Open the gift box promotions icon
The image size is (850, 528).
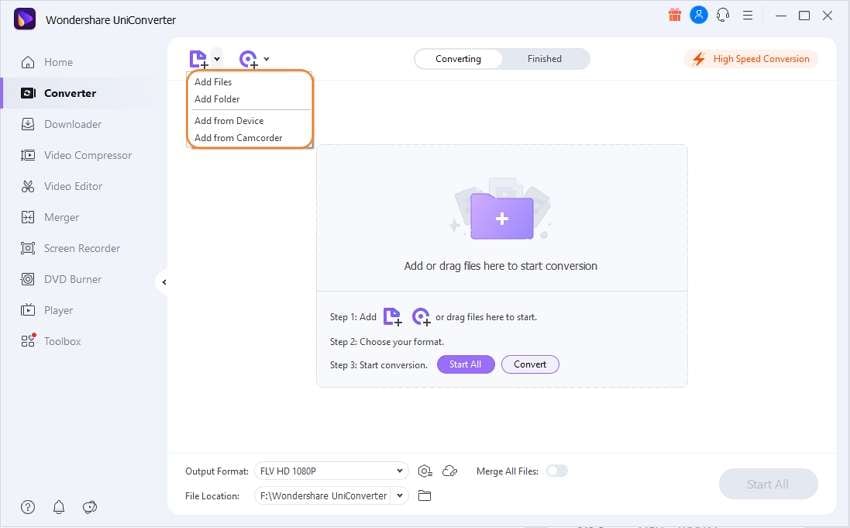[x=674, y=15]
